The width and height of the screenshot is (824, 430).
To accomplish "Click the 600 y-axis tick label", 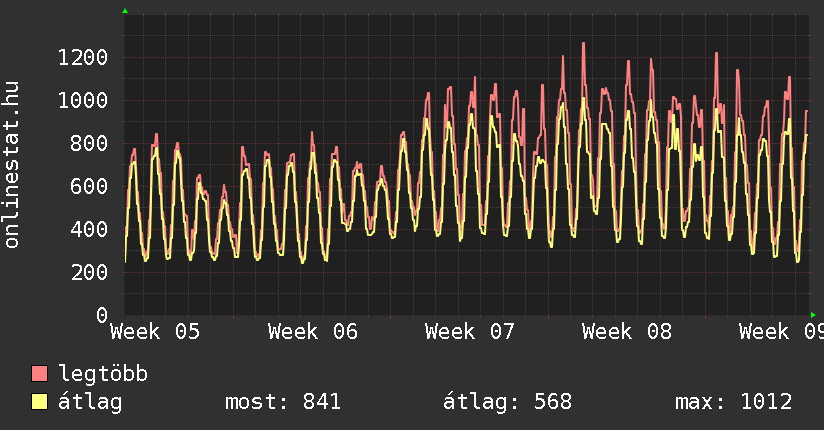I will click(88, 186).
